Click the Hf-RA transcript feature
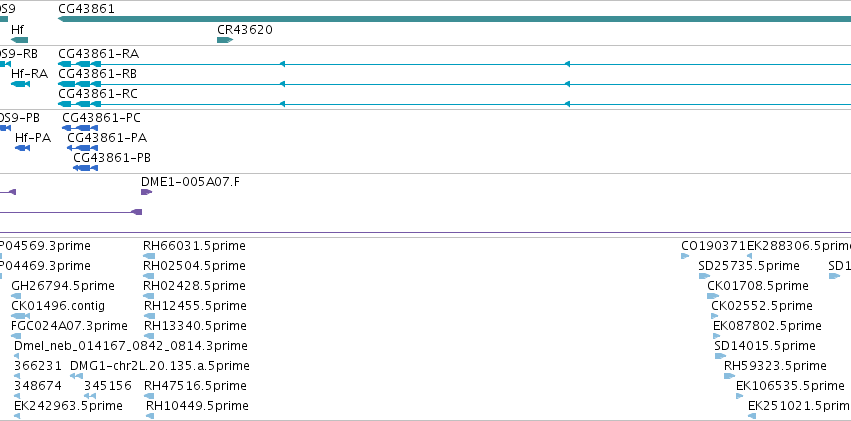 (x=20, y=84)
